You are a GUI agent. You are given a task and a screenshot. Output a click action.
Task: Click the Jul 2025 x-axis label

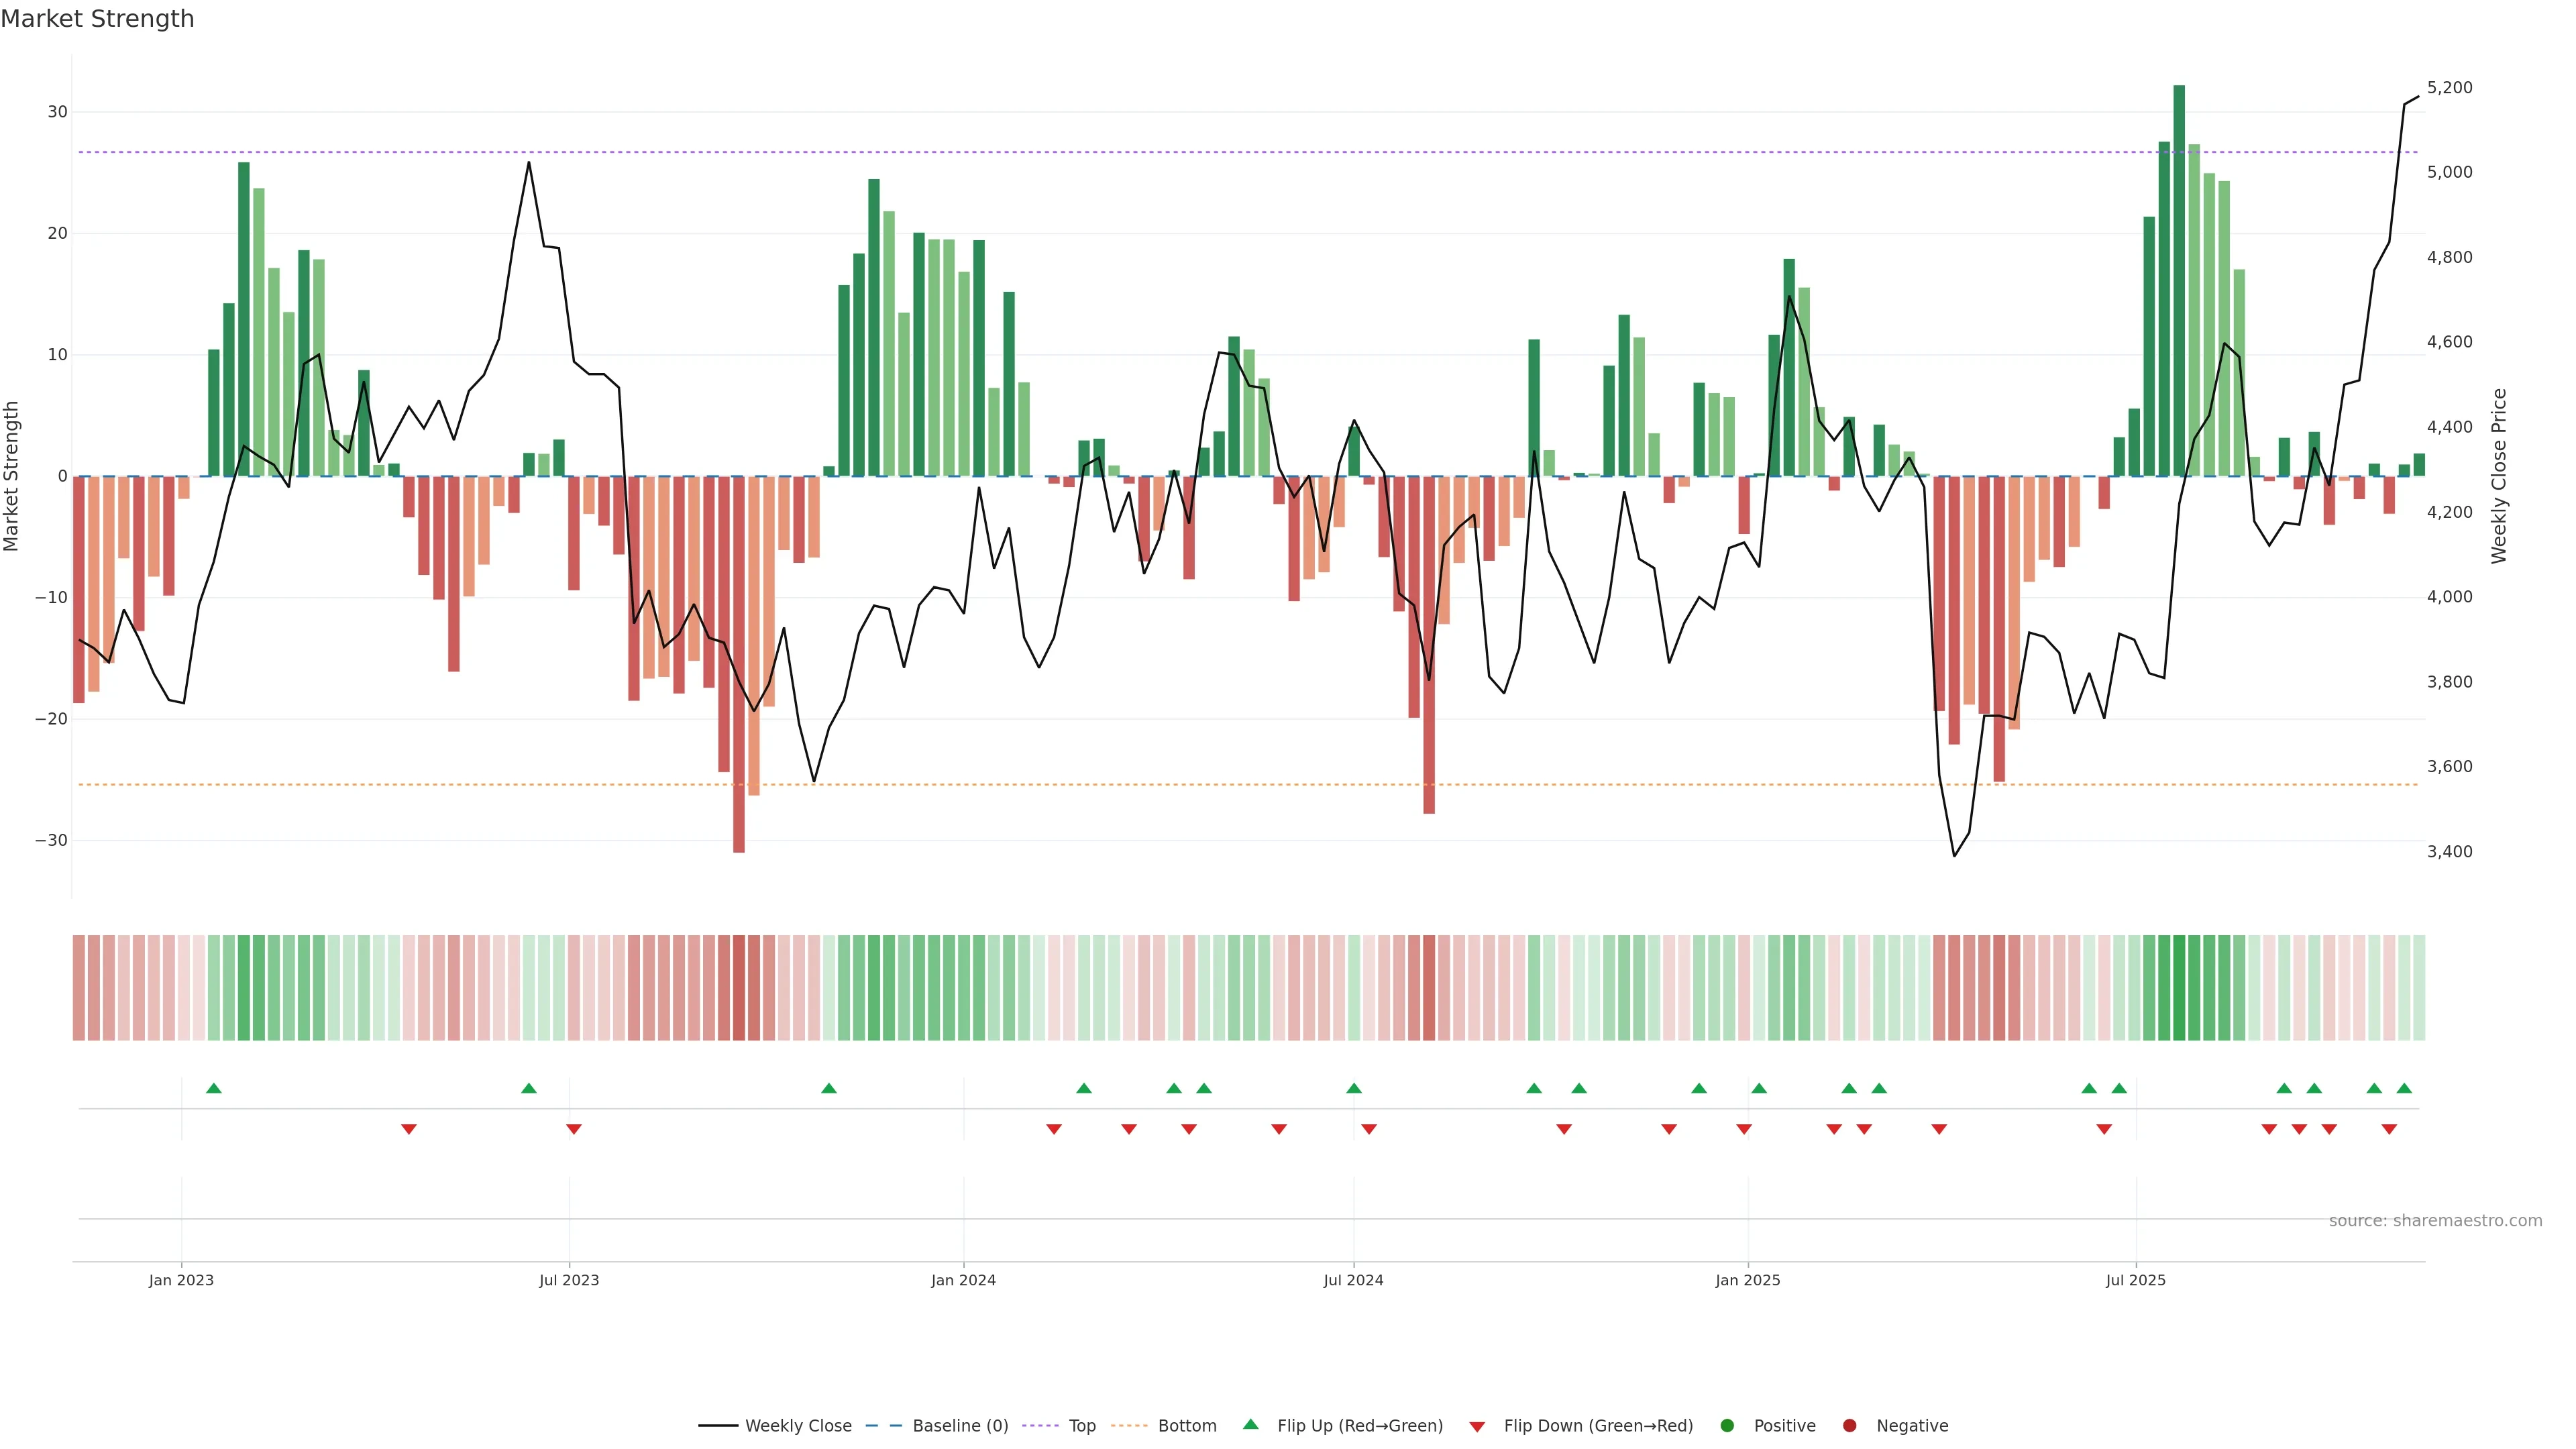click(x=2135, y=1280)
